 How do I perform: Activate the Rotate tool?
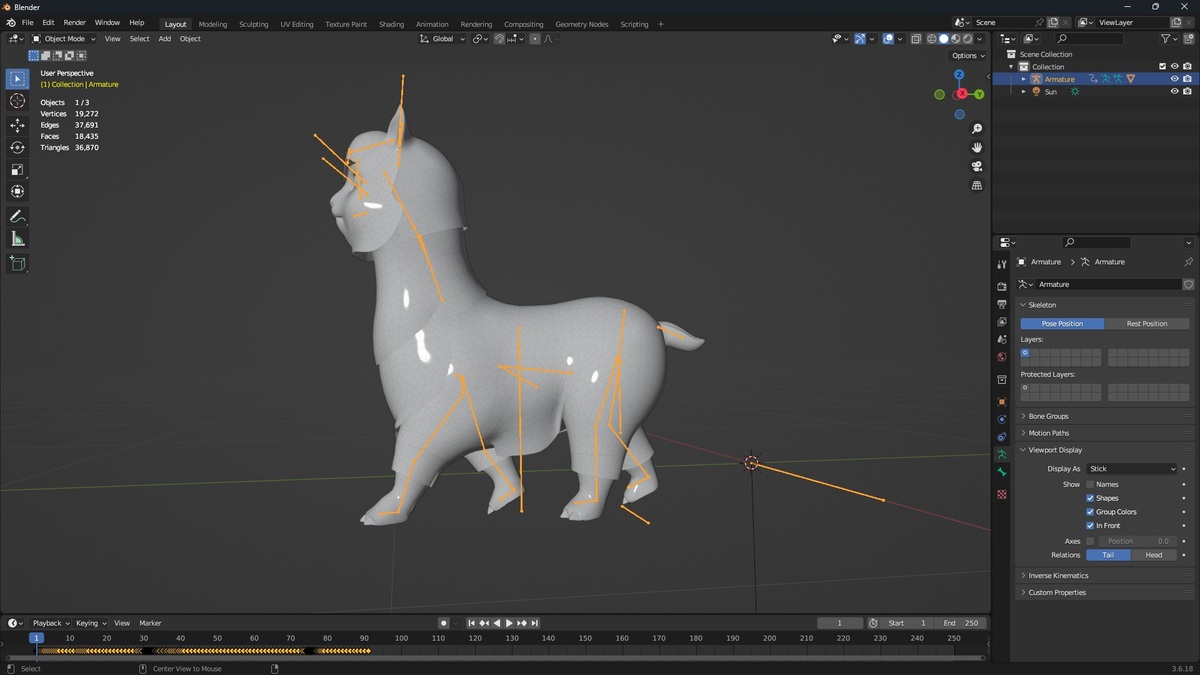(x=17, y=147)
